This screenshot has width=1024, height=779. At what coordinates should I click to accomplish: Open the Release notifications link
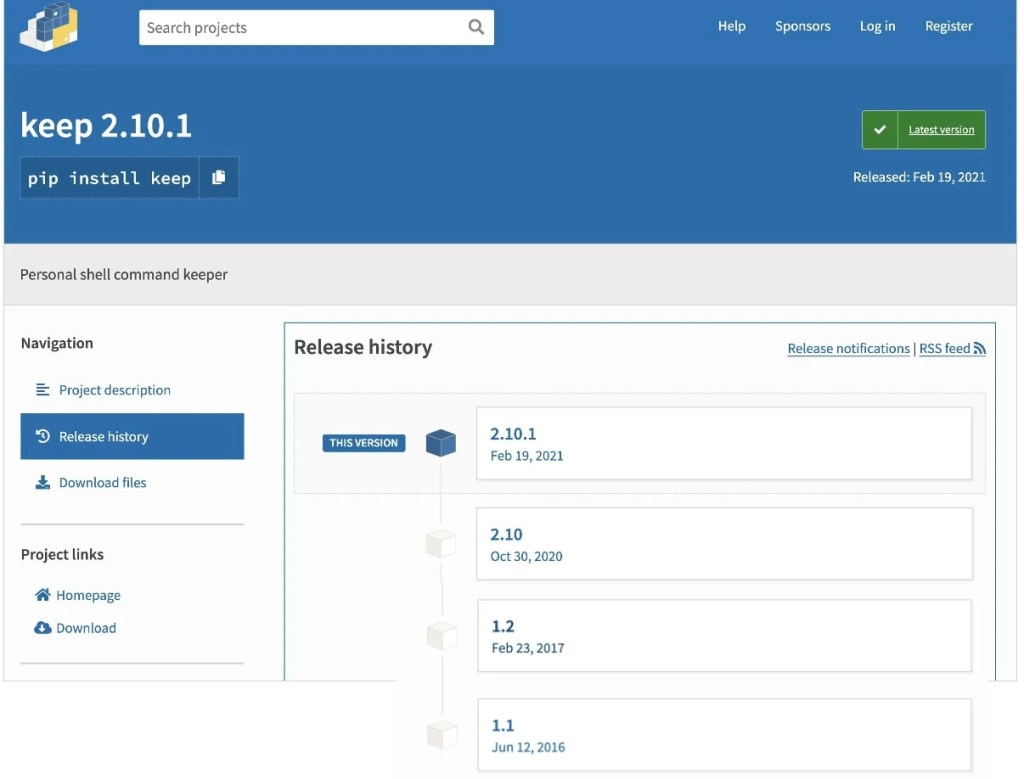848,348
